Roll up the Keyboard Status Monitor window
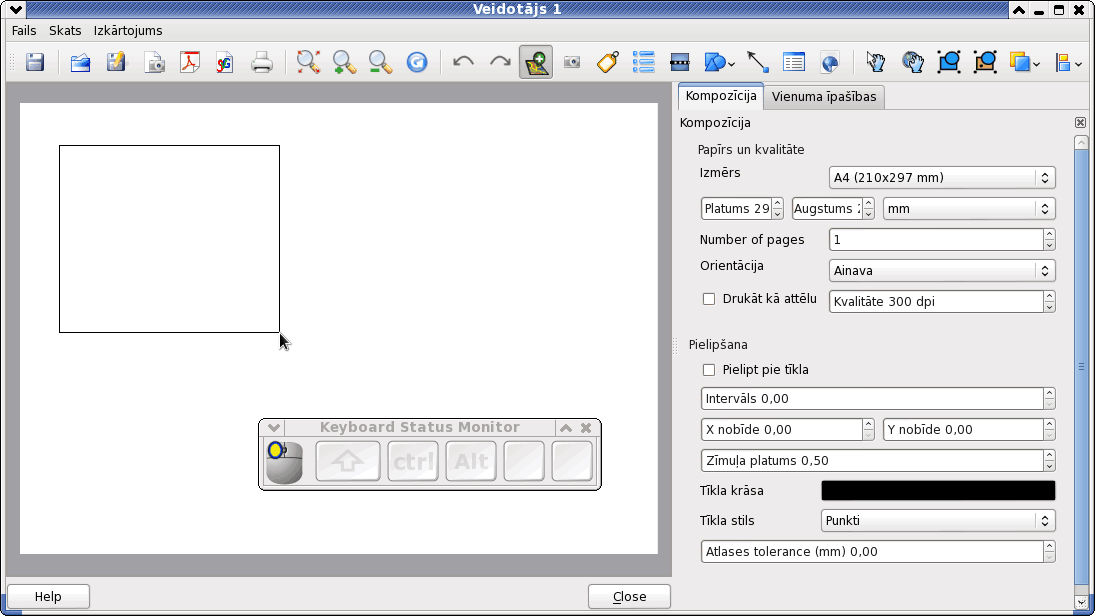 coord(566,427)
